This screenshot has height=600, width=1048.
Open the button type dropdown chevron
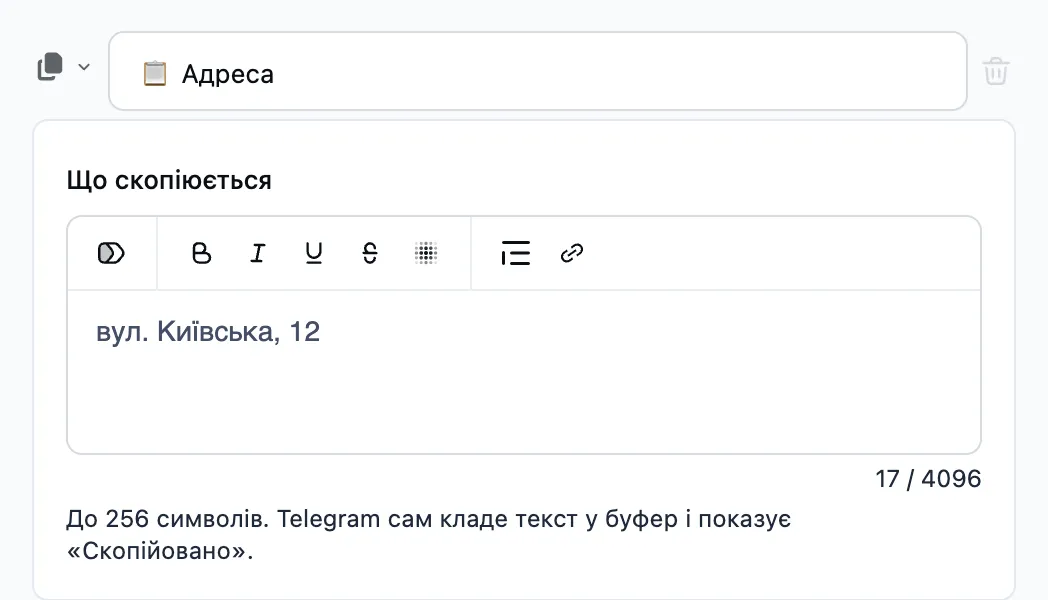tap(84, 67)
